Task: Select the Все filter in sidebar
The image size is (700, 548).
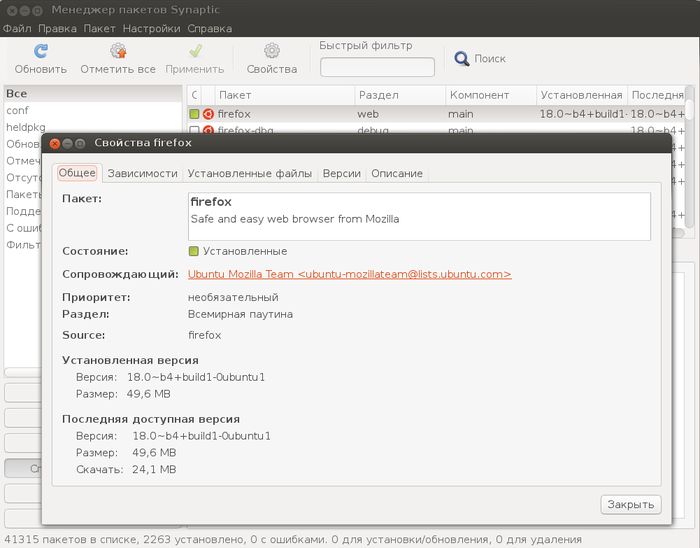Action: 93,93
